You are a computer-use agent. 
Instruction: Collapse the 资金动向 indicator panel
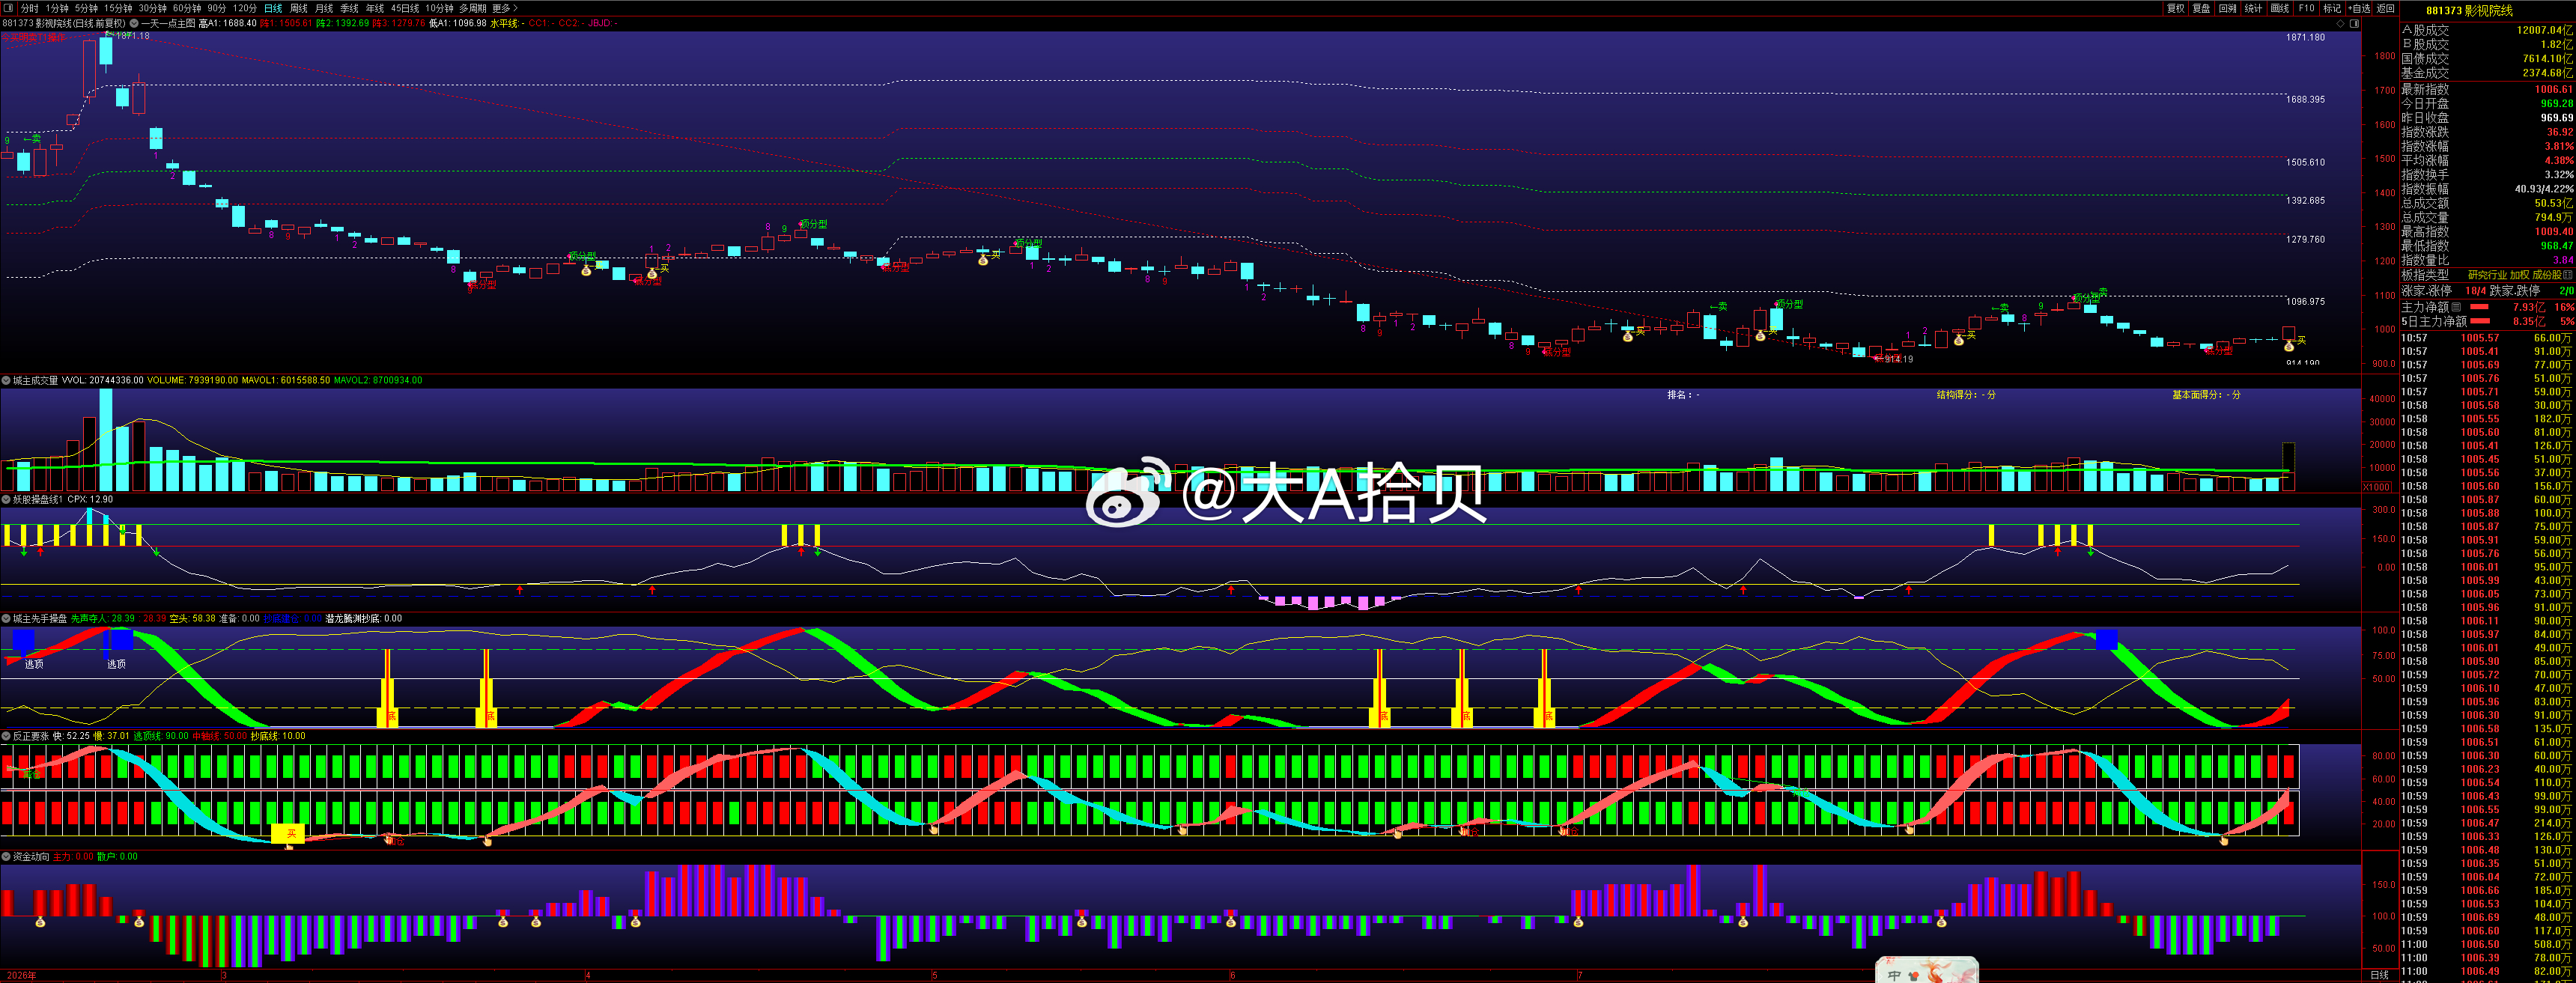[x=6, y=857]
